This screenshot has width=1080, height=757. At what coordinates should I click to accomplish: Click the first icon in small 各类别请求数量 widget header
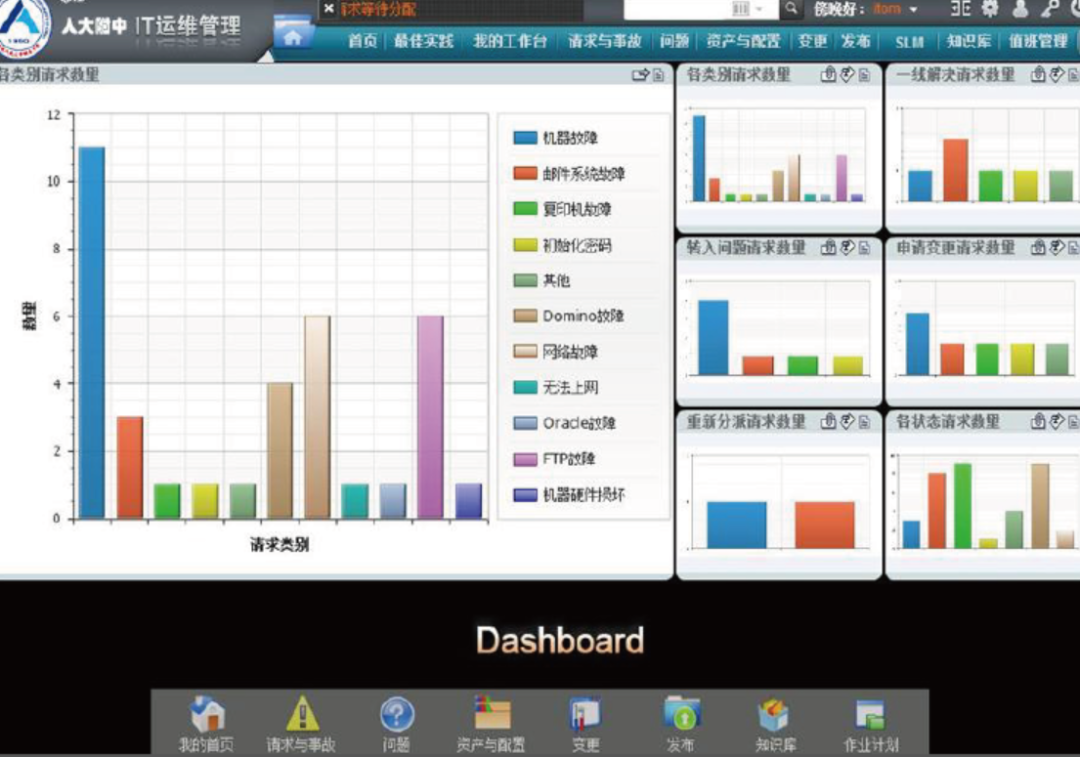[829, 74]
